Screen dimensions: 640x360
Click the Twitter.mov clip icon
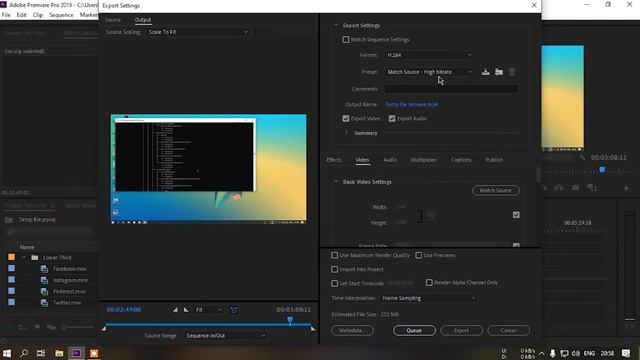pyautogui.click(x=44, y=303)
